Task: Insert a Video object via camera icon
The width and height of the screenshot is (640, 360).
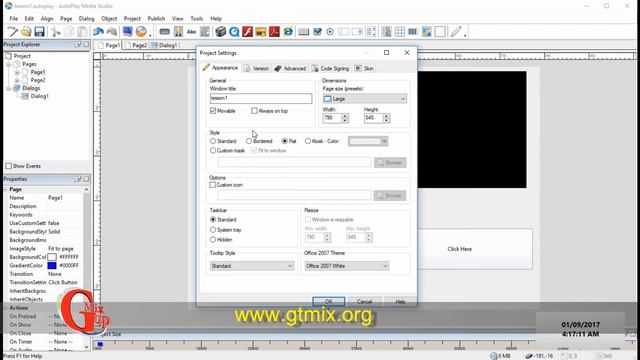Action: [220, 31]
